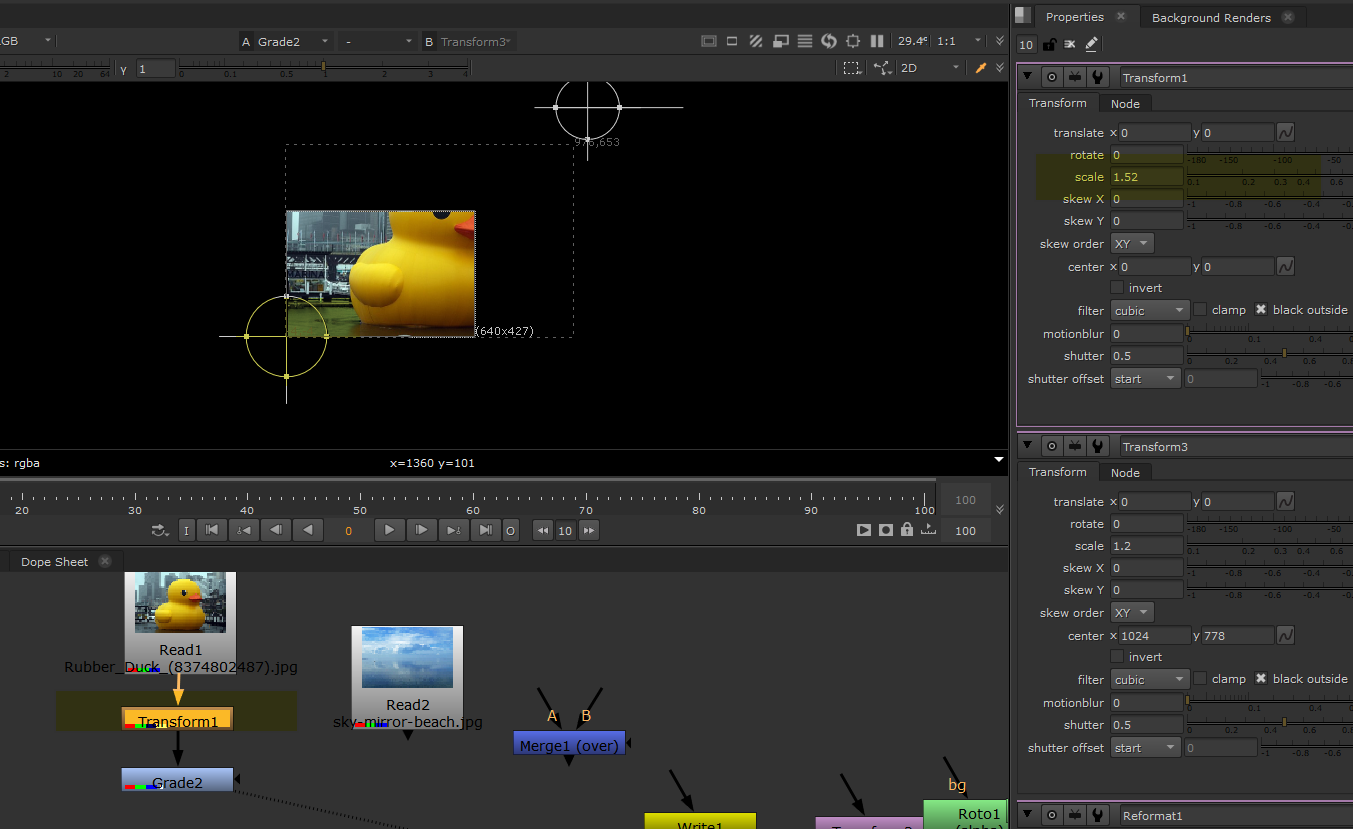Collapse the Reformat1 properties panel
The image size is (1353, 829).
pyautogui.click(x=1027, y=815)
